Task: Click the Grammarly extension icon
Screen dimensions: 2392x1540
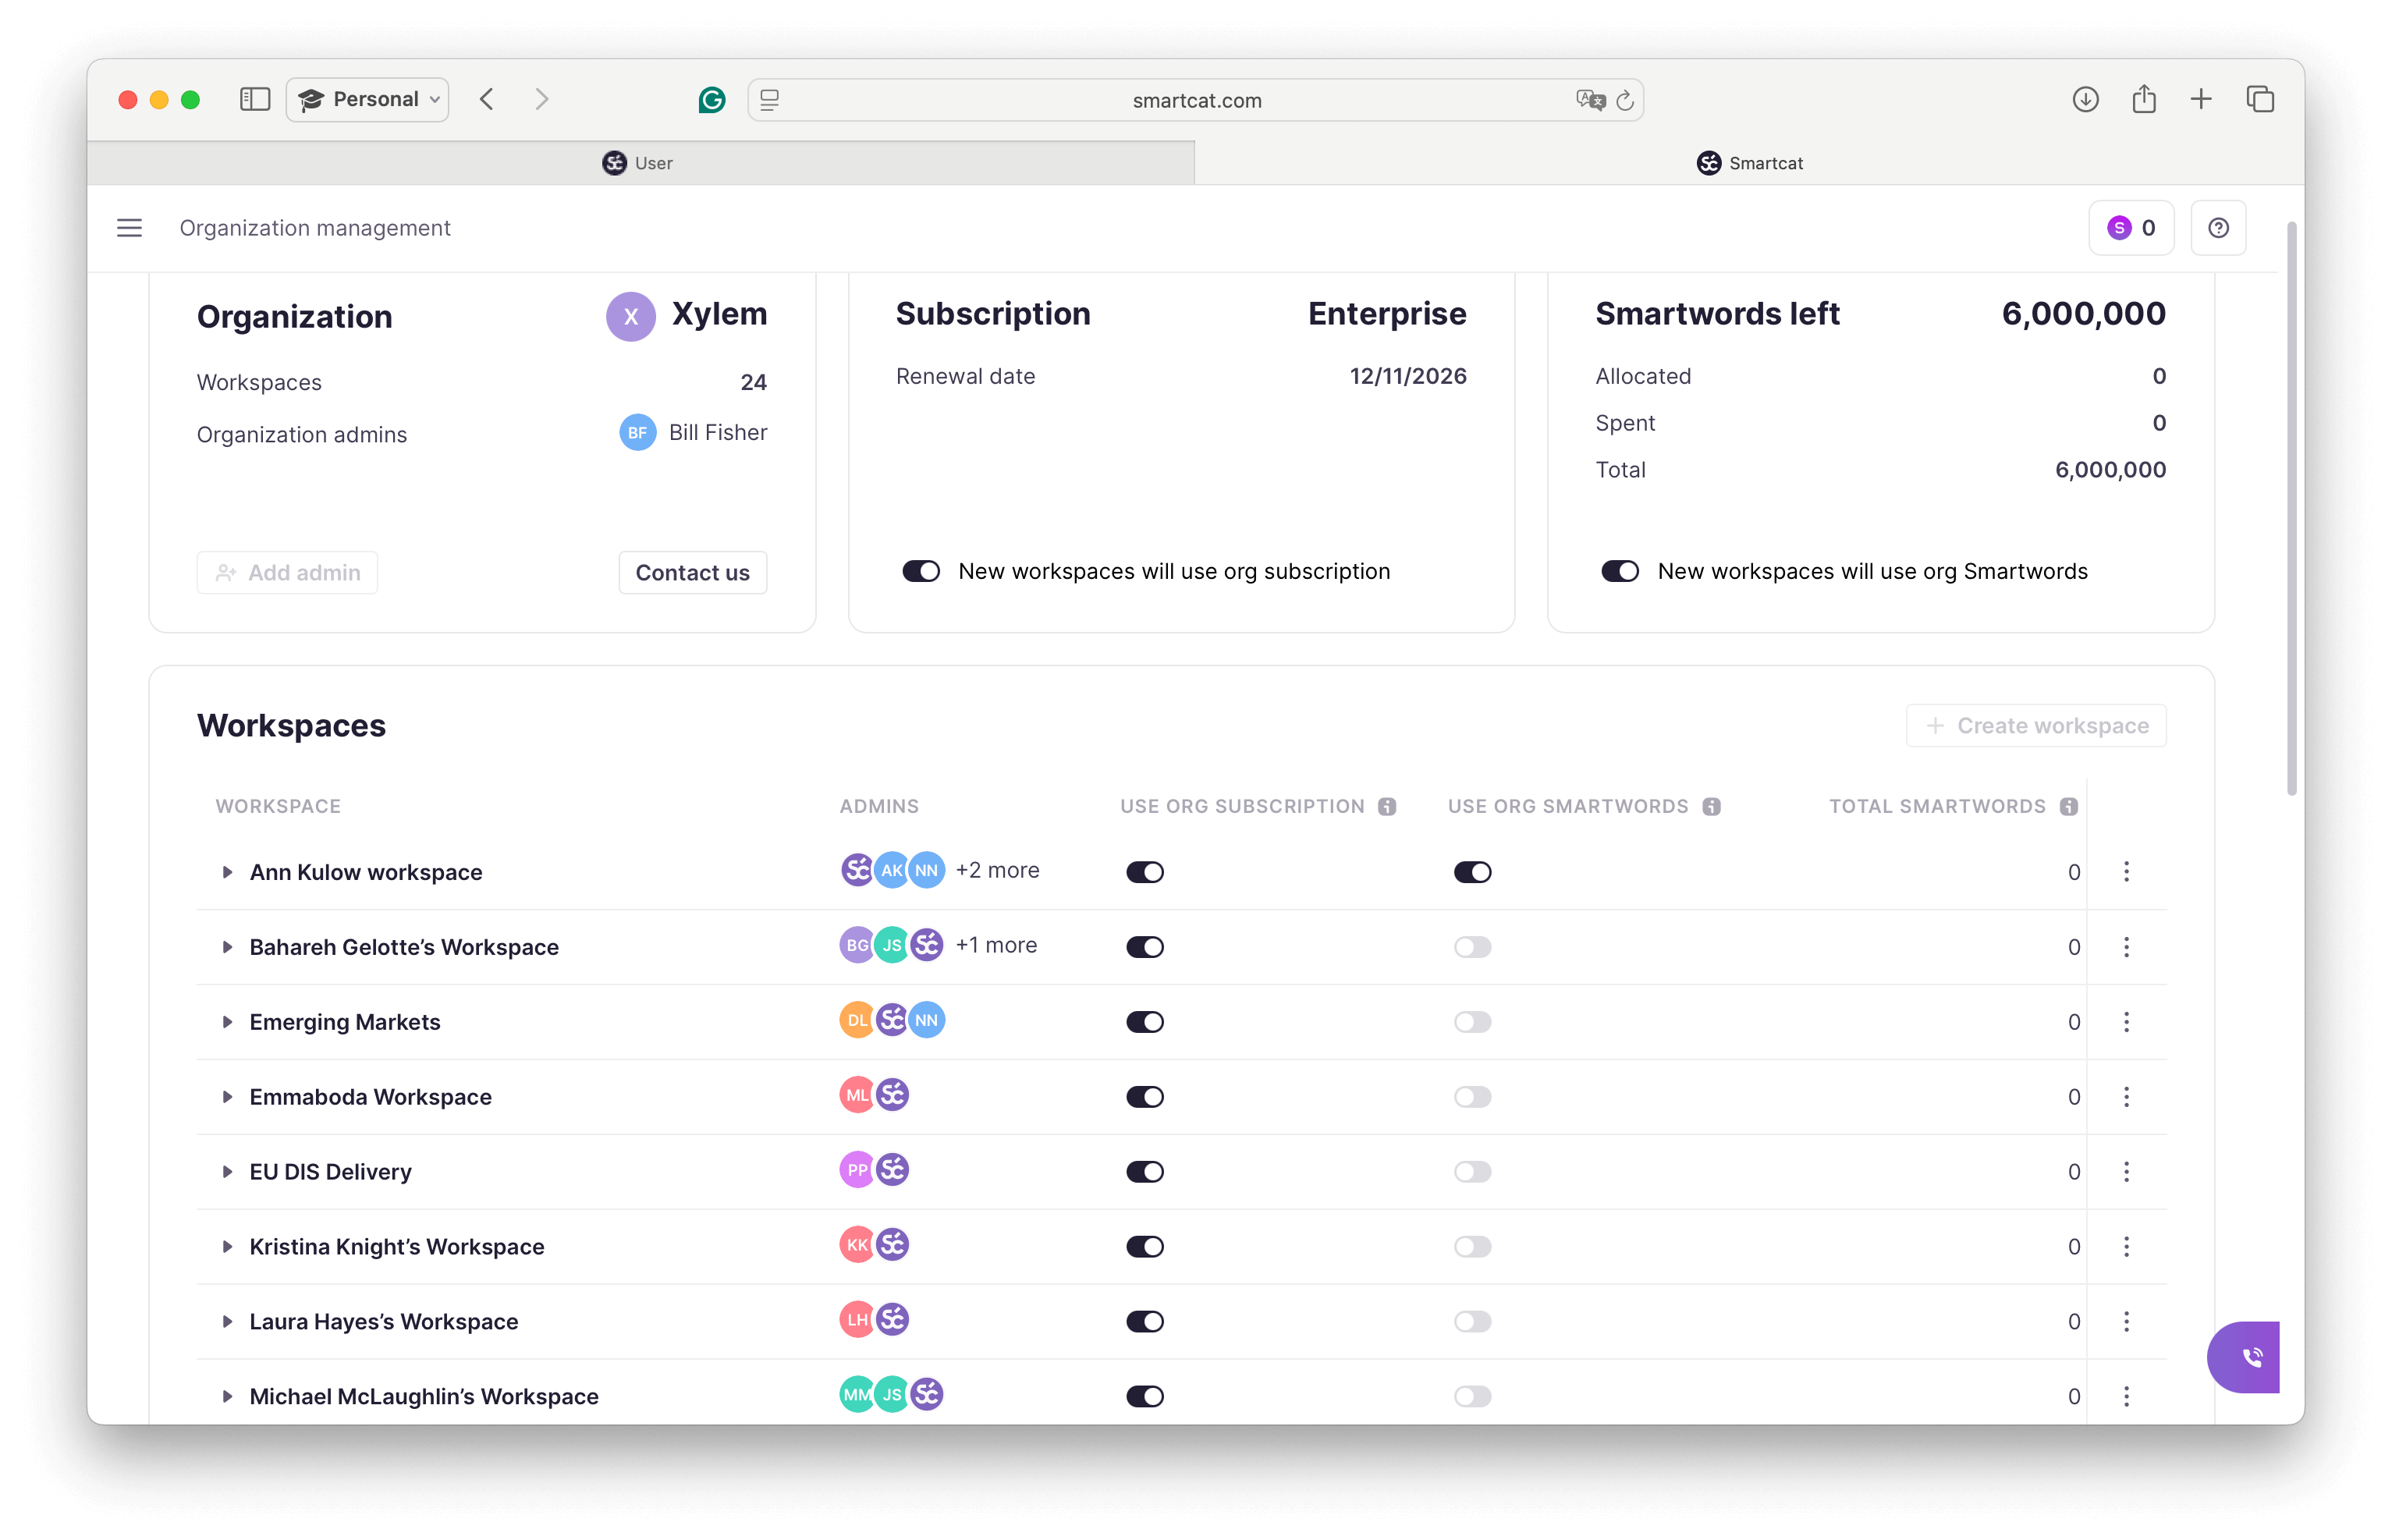Action: coord(711,99)
